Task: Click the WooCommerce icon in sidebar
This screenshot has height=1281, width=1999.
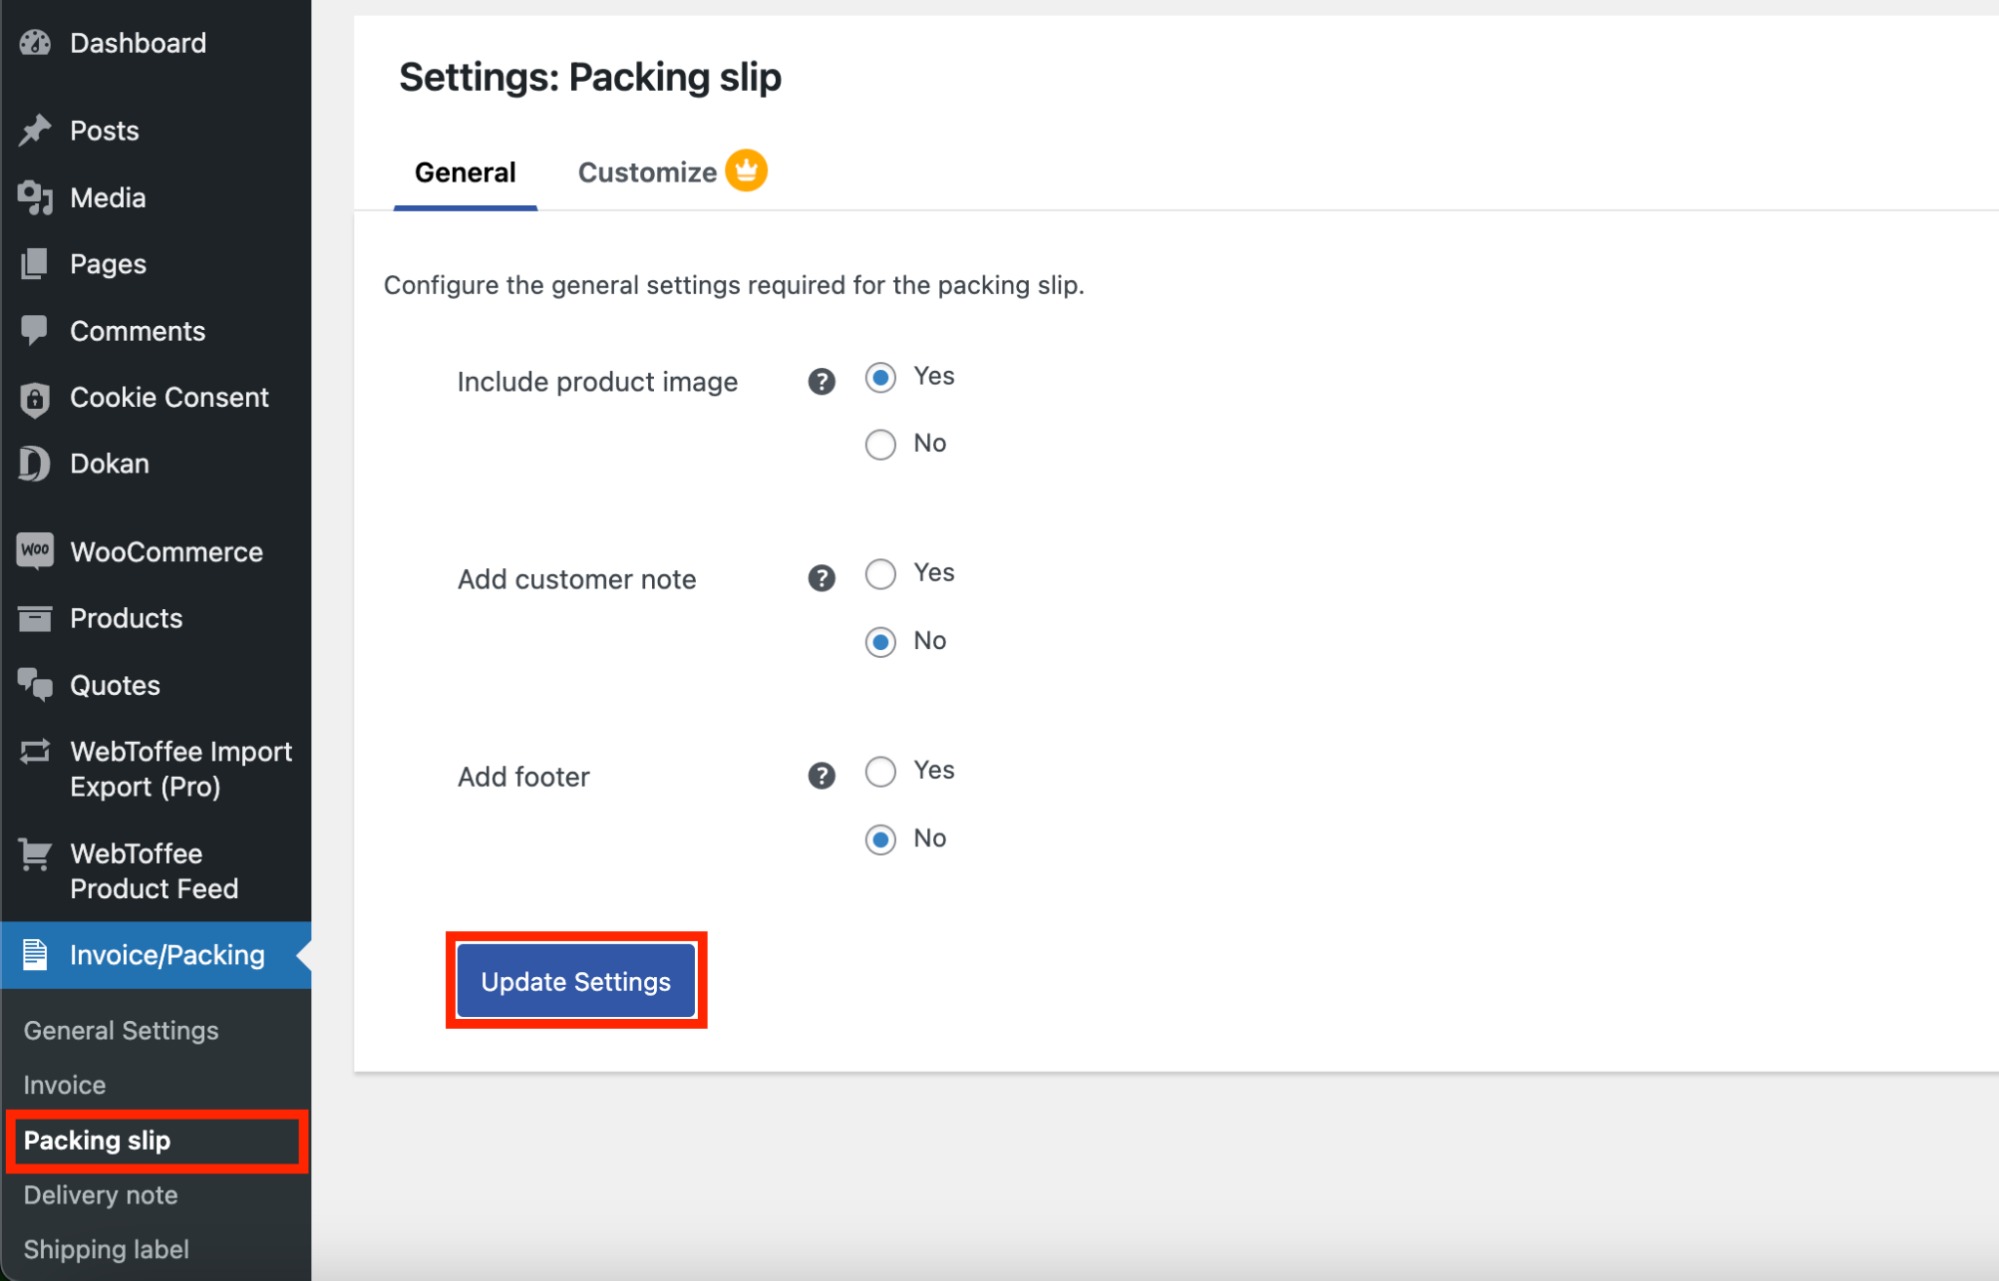Action: (36, 551)
